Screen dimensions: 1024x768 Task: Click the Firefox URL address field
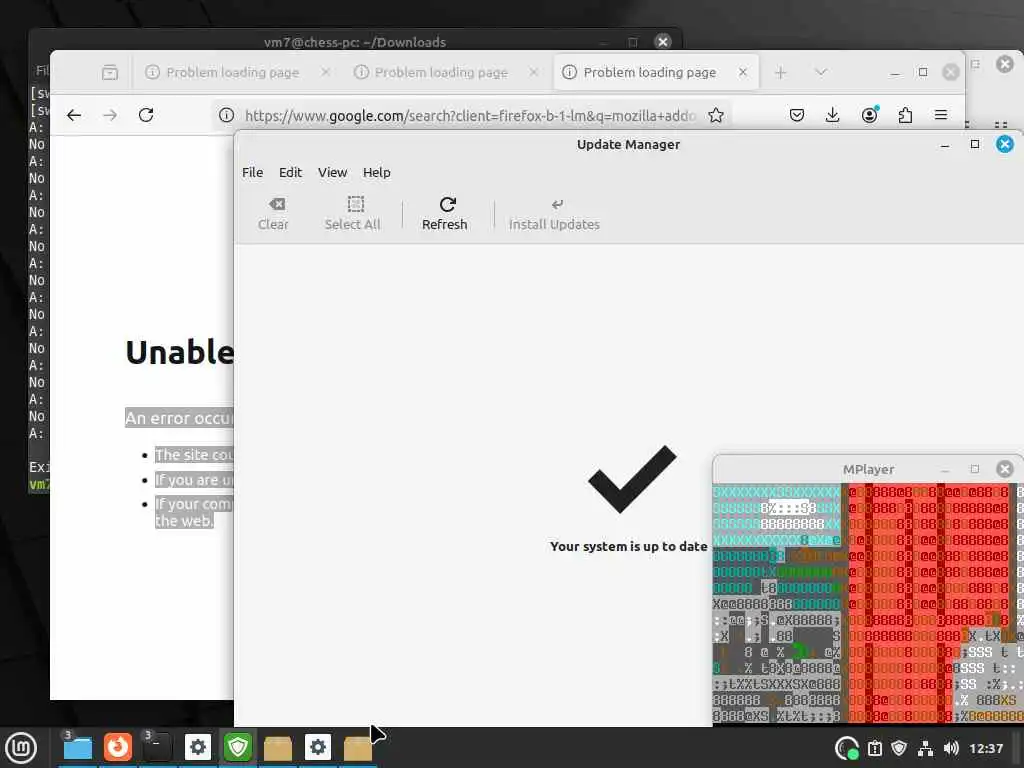pos(470,116)
